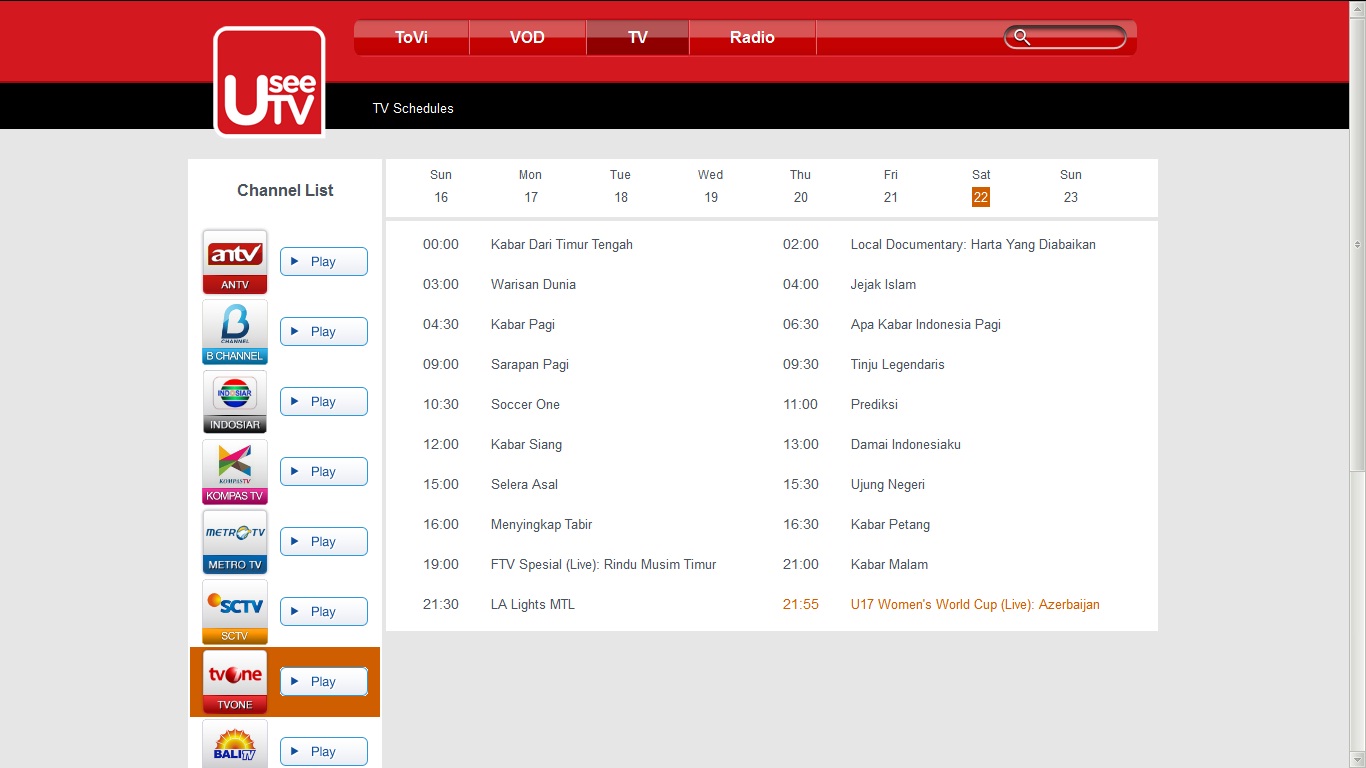This screenshot has height=768, width=1366.
Task: Click the search magnifier icon
Action: coord(1022,37)
